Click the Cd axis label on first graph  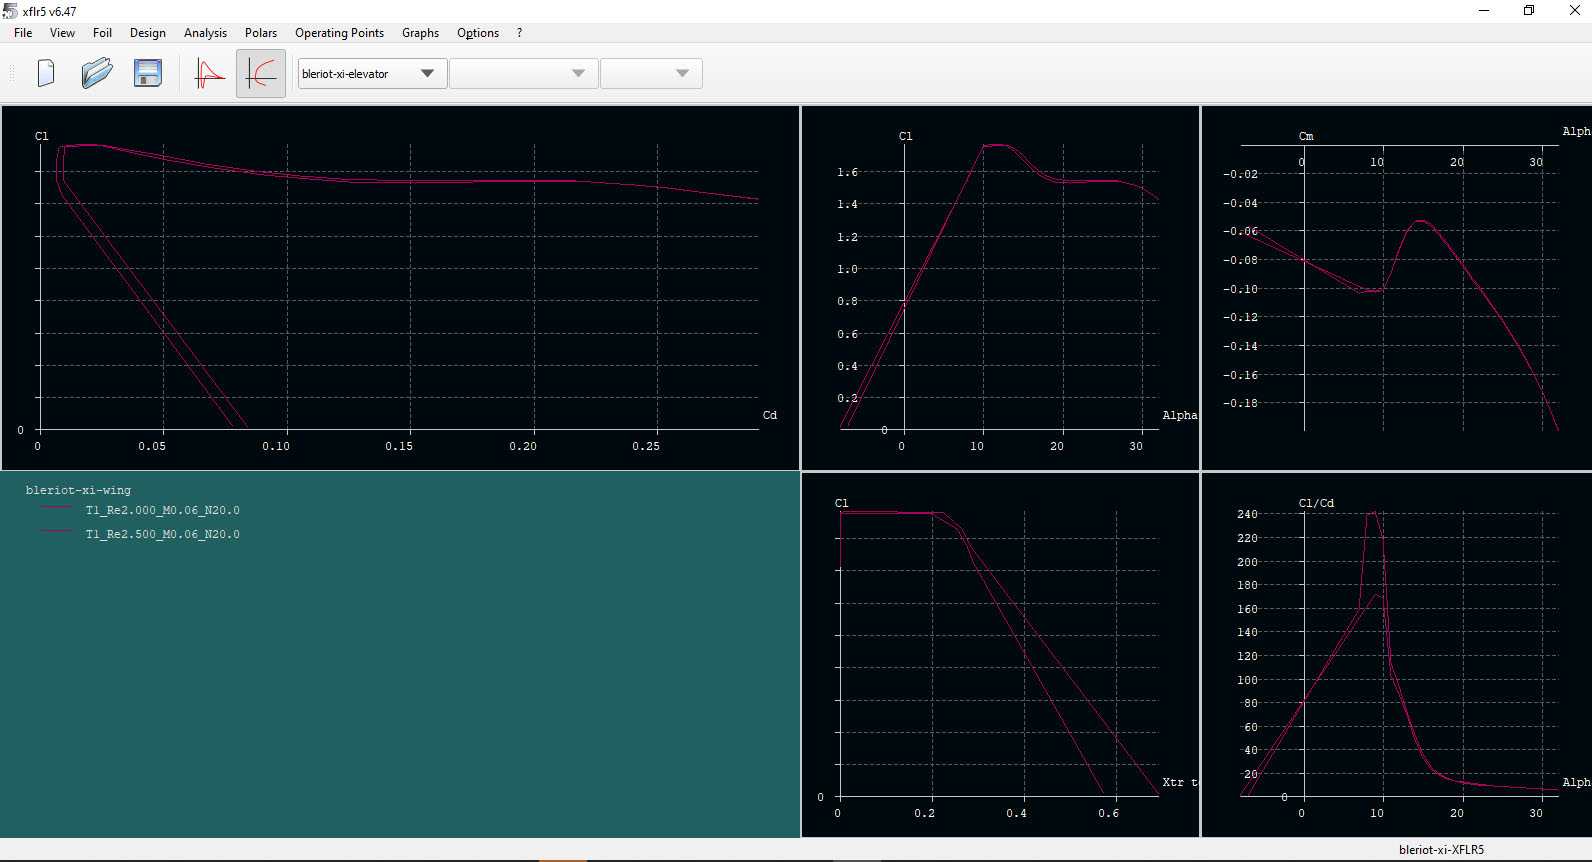770,415
